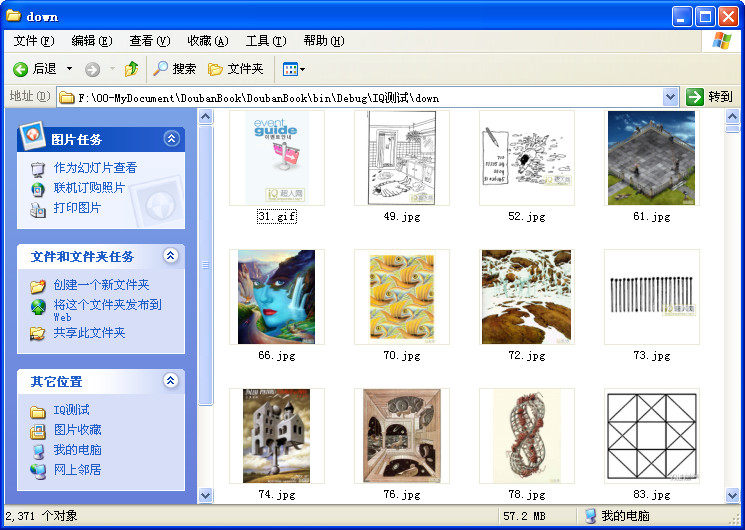Click the online order icon beside 联机订购照片

click(x=38, y=189)
